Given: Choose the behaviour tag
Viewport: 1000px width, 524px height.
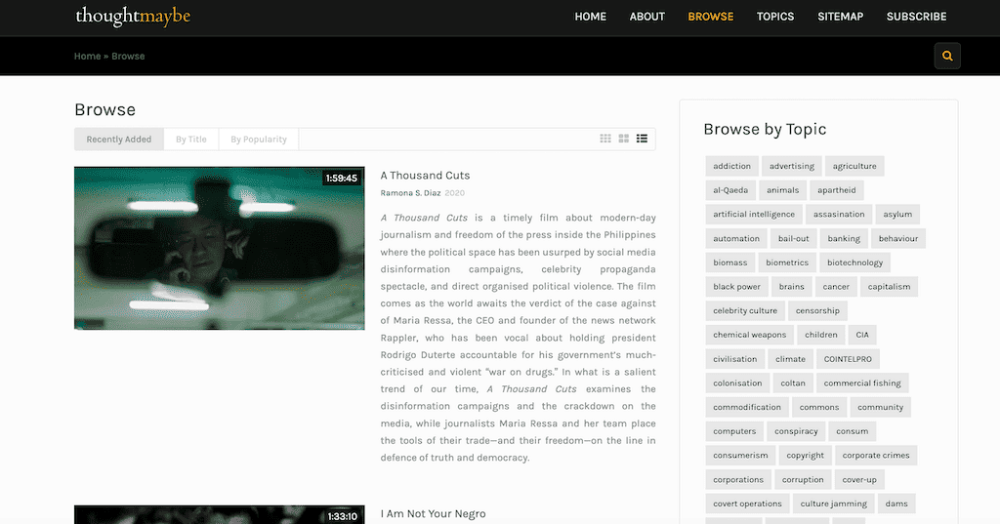Looking at the screenshot, I should click(898, 238).
